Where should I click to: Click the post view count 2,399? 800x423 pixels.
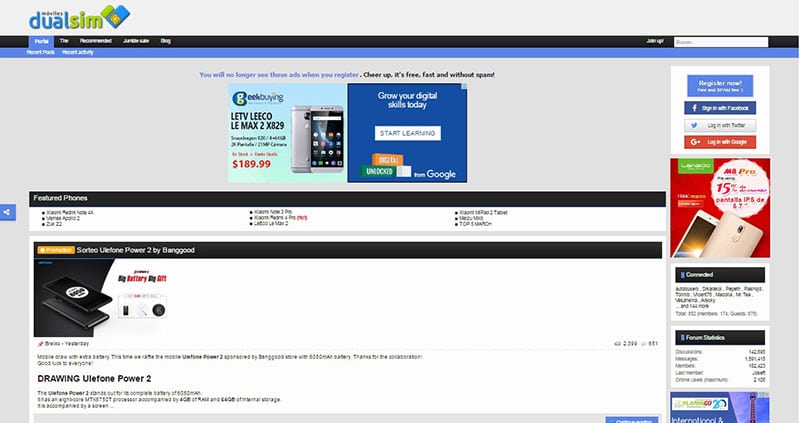[630, 344]
